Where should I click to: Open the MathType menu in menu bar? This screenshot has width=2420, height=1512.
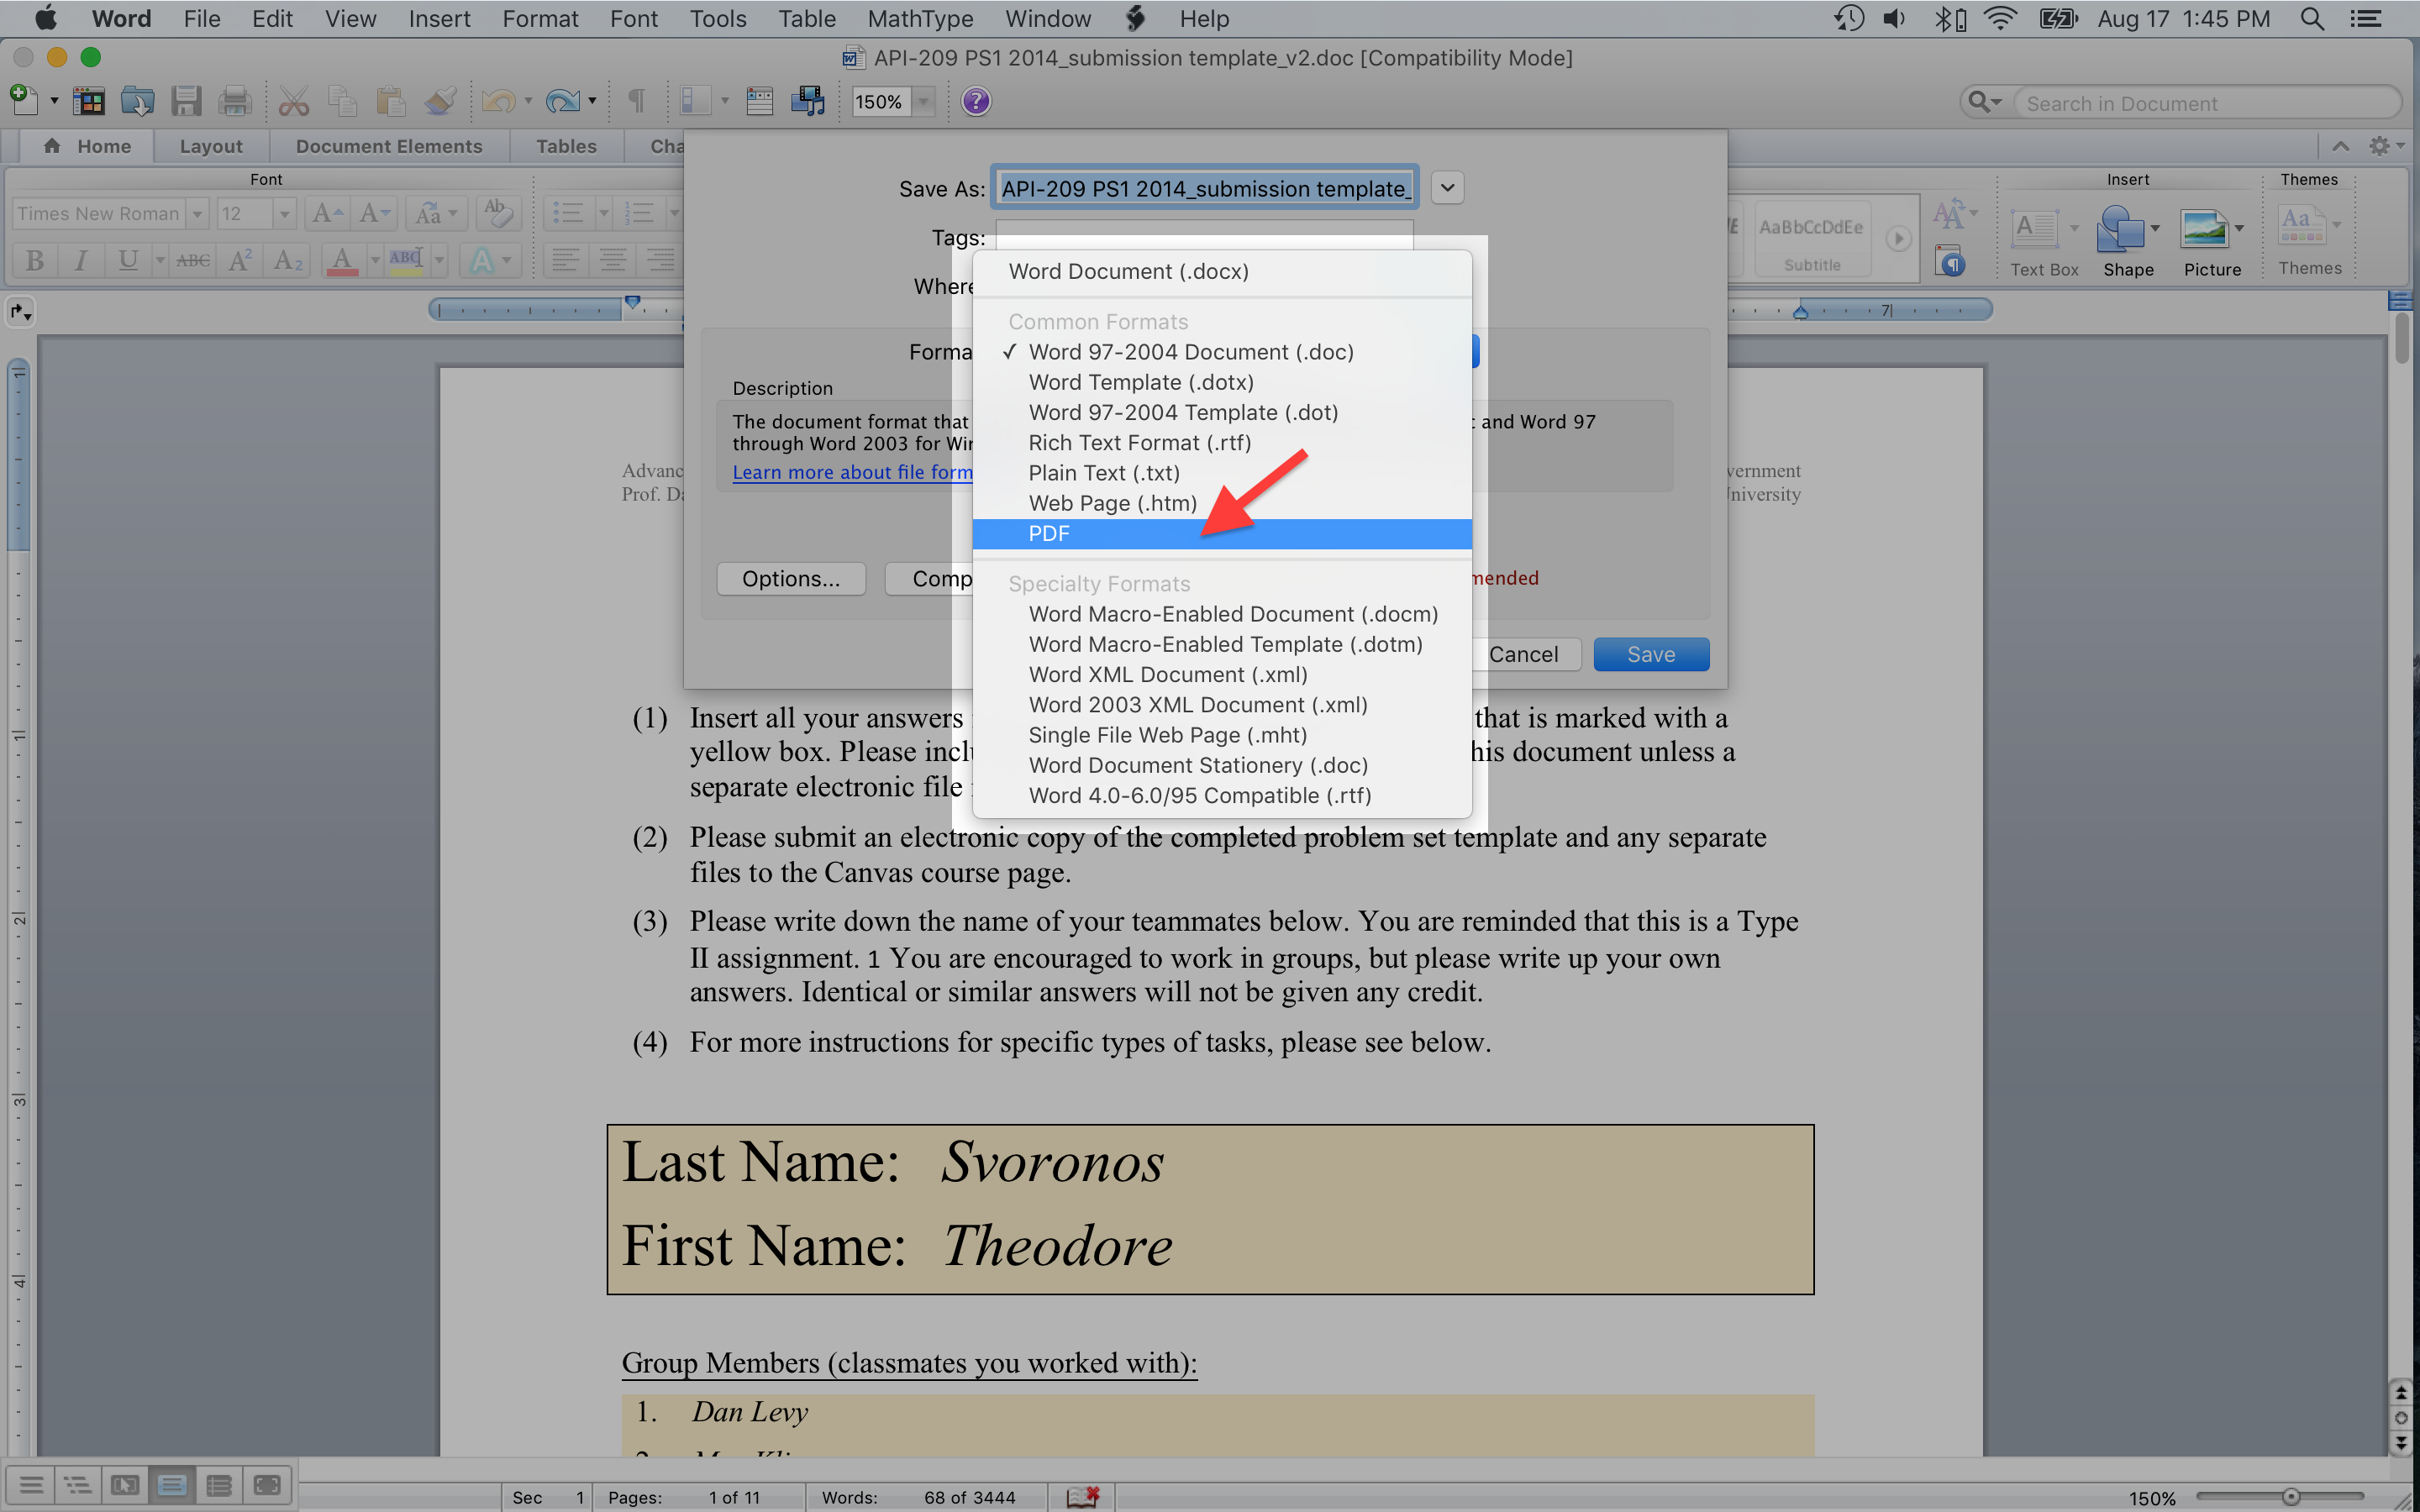point(920,19)
